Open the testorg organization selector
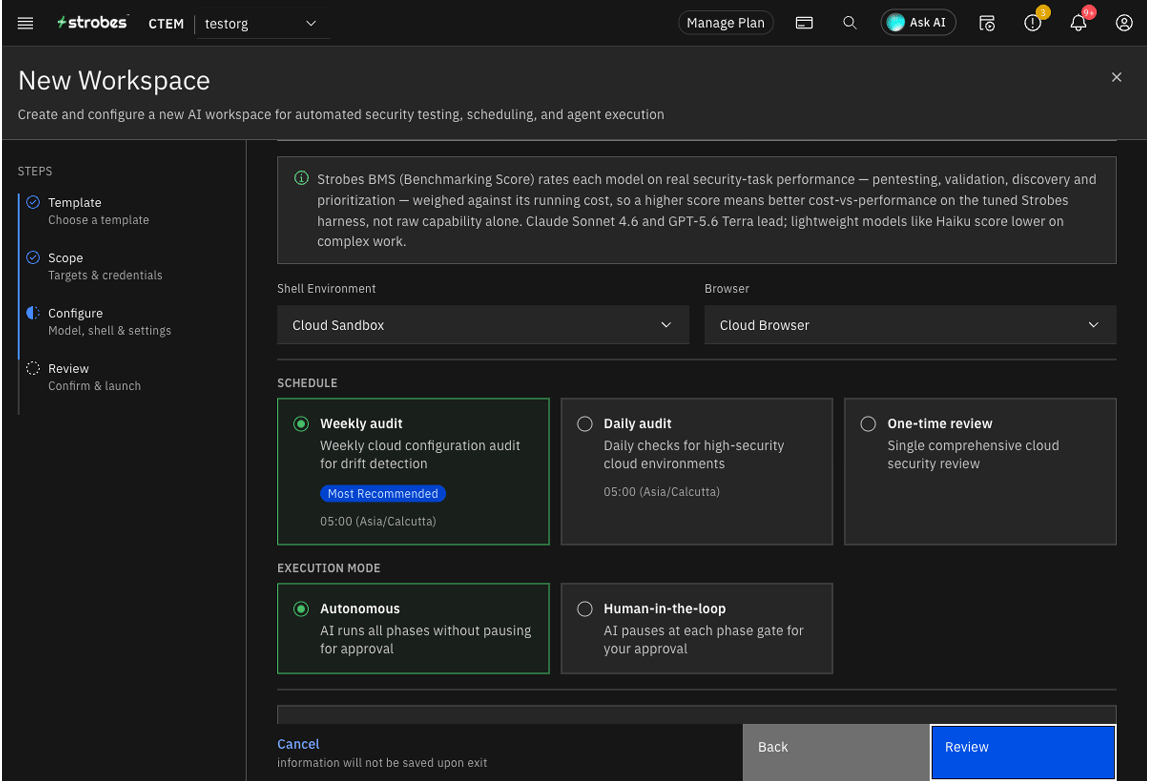The height and width of the screenshot is (781, 1150). tap(261, 23)
